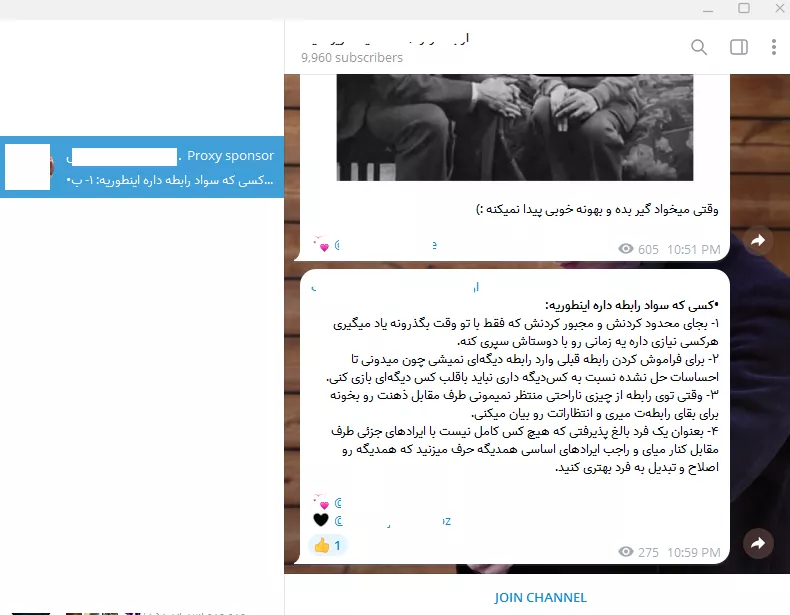Screen dimensions: 790x615
Task: Click the chat avatar in the sidebar
Action: (28, 167)
